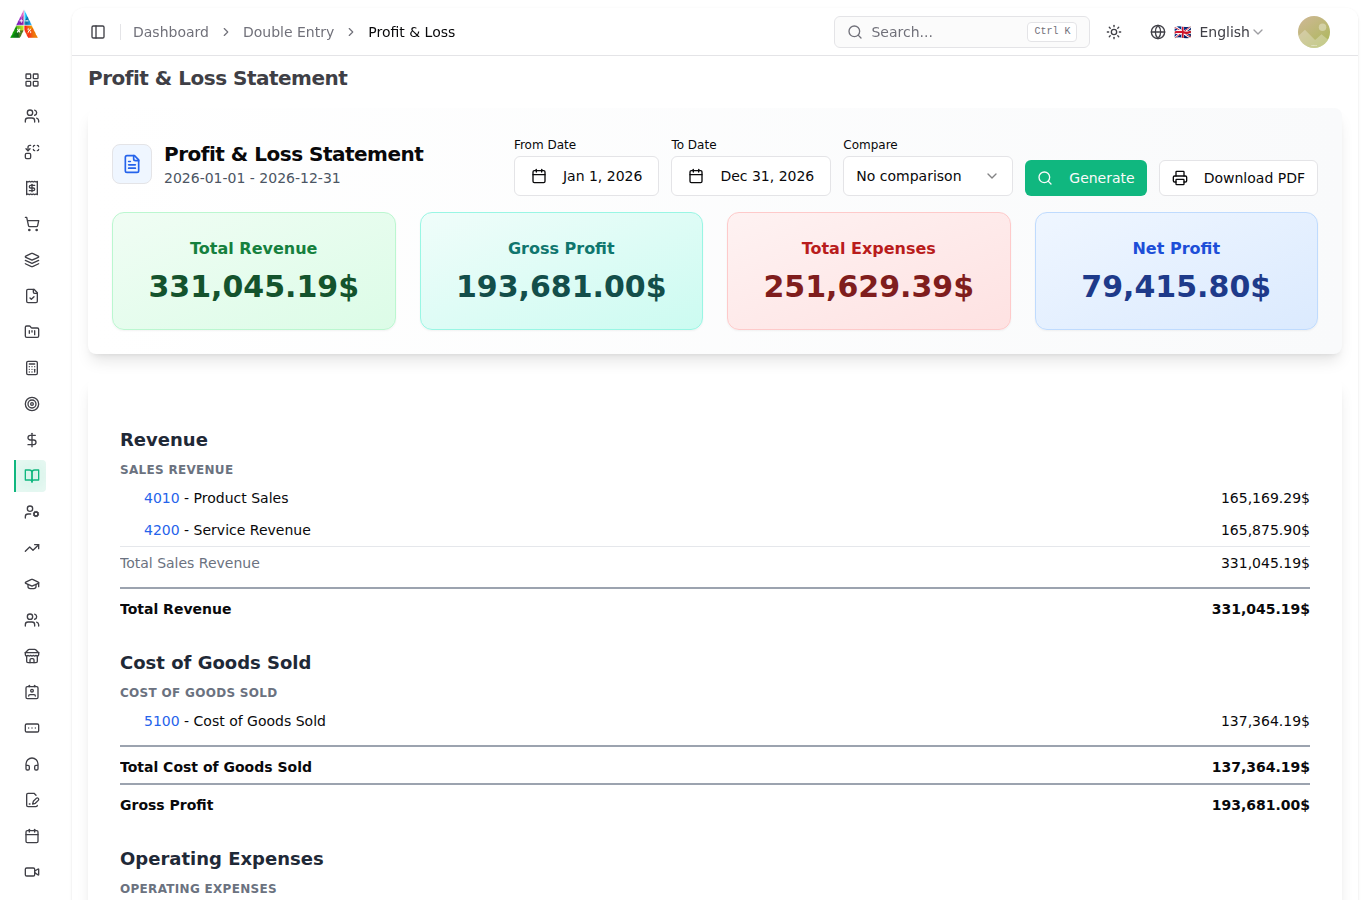
Task: Toggle the sidebar panel collapse icon
Action: [x=98, y=32]
